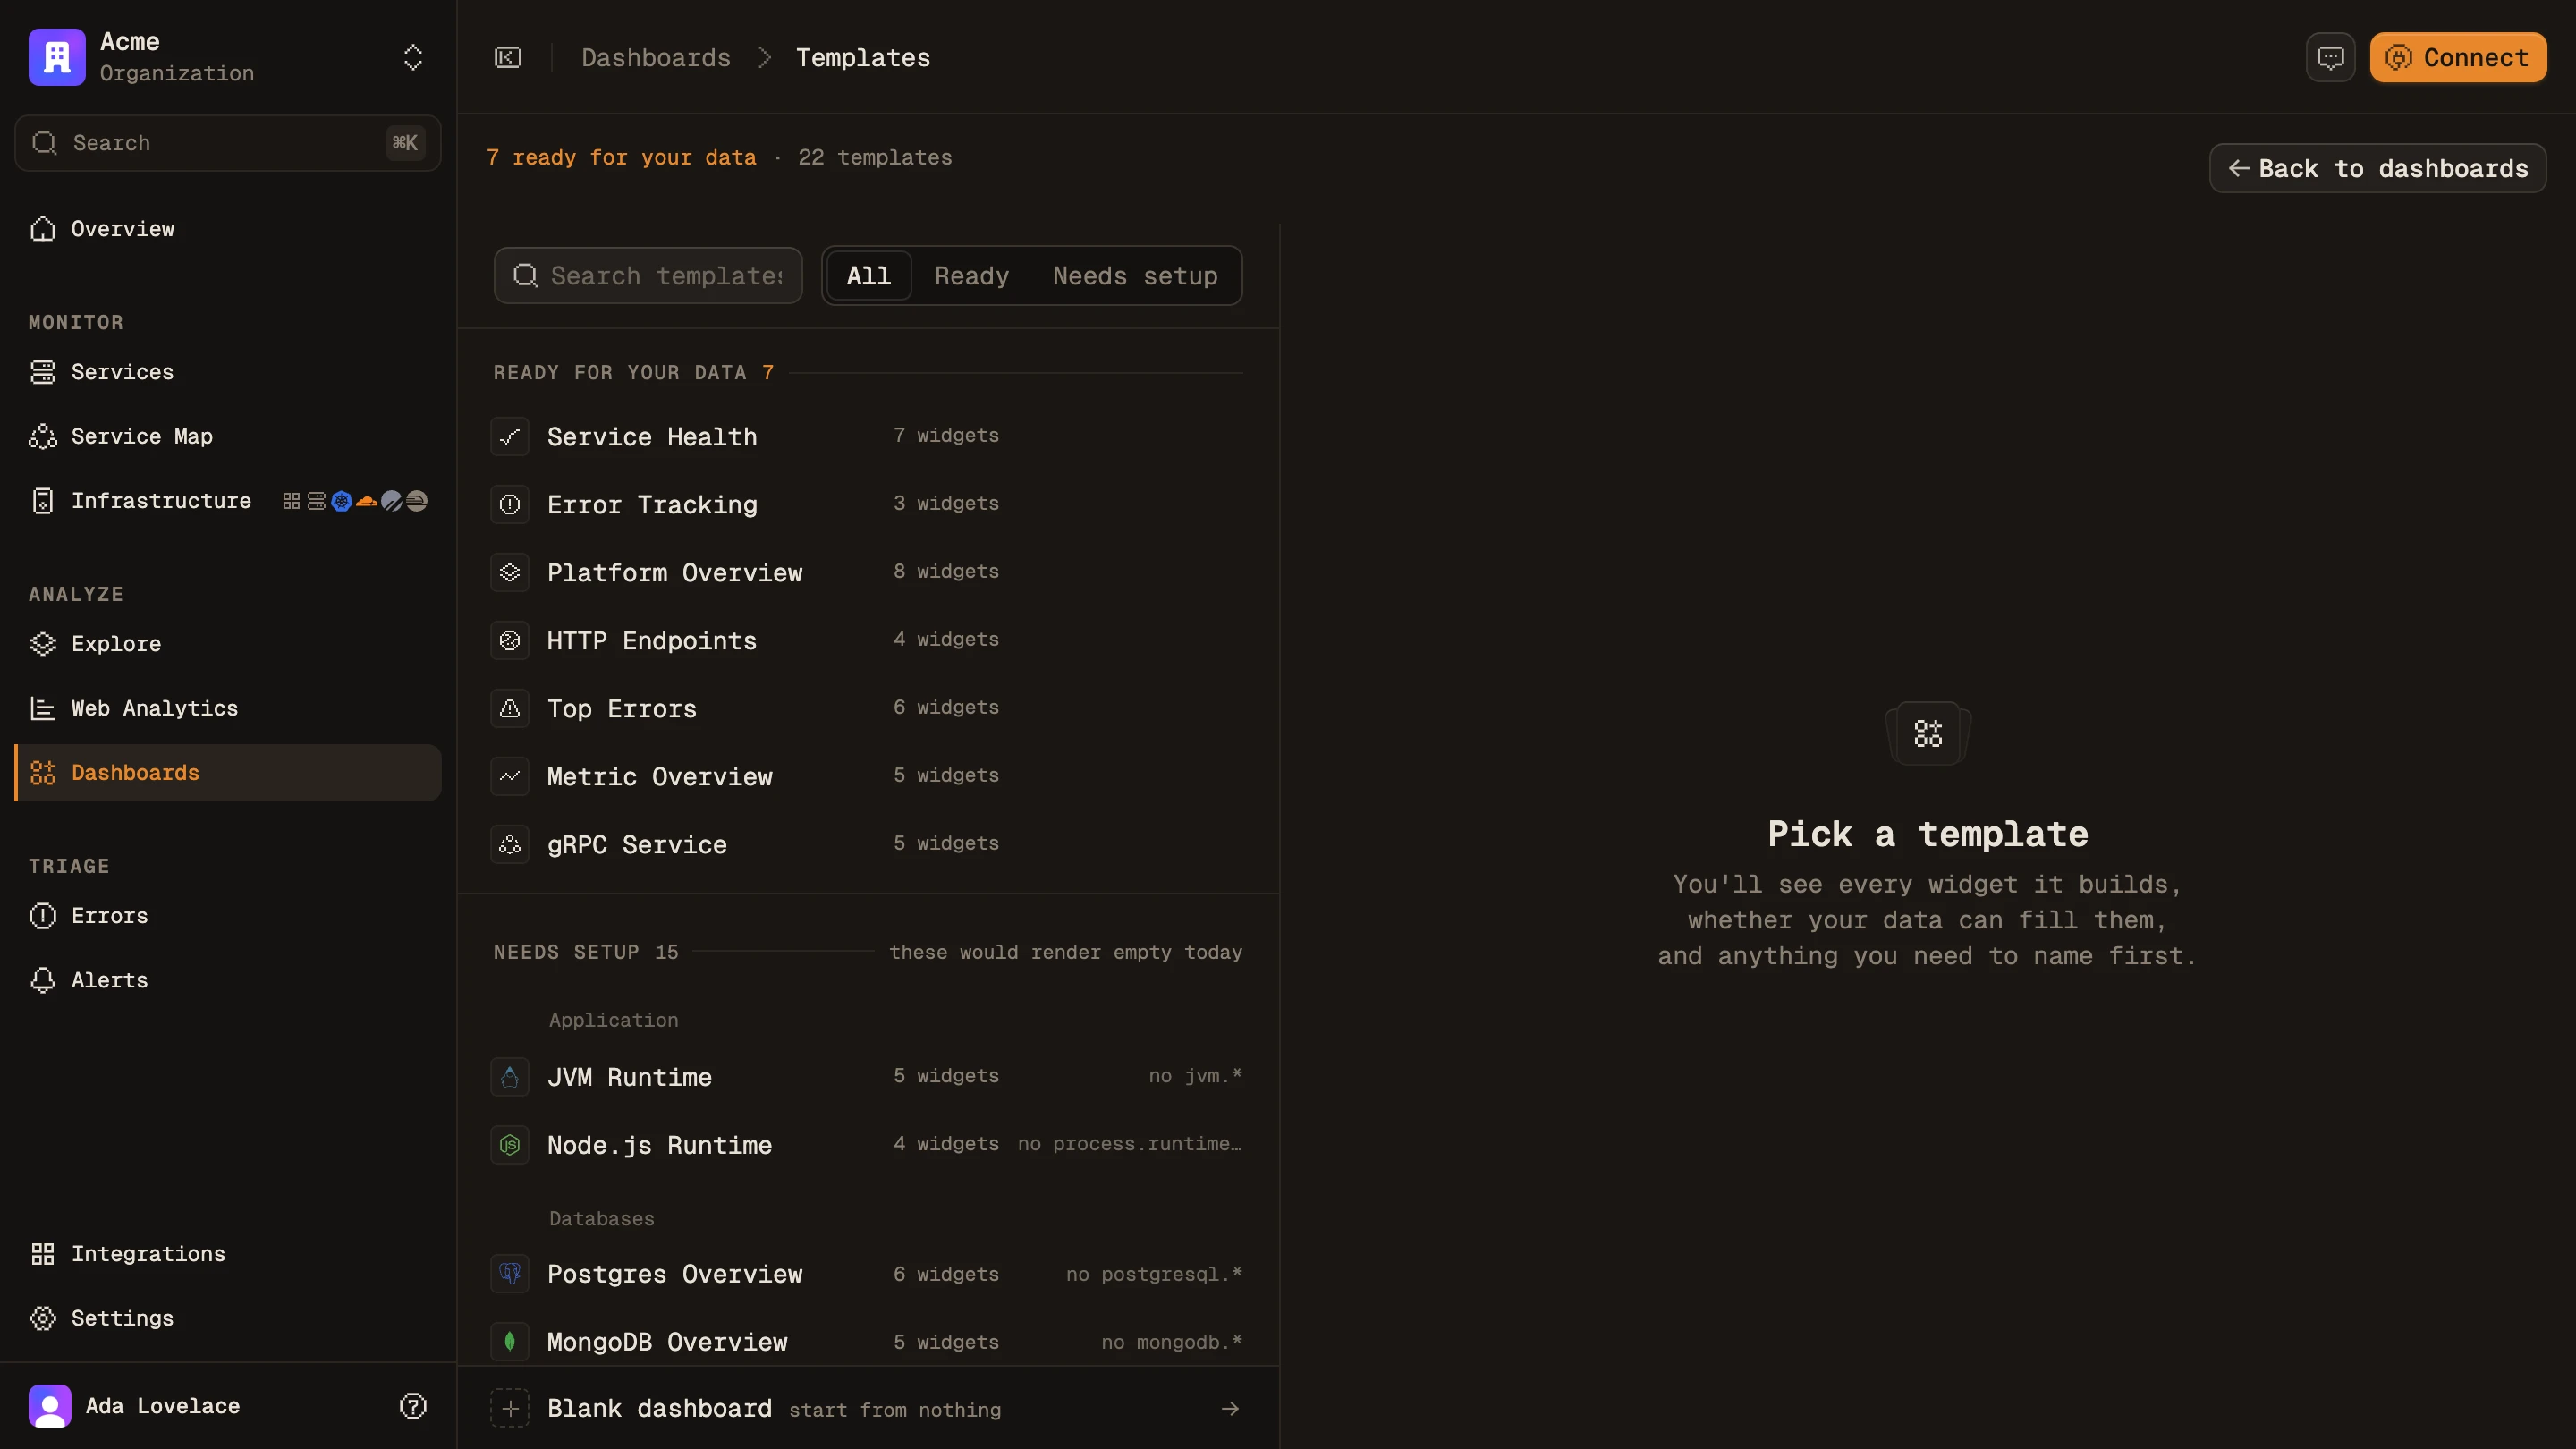Open Service Map
Screen dimensions: 2576x1449
pyautogui.click(x=228, y=436)
